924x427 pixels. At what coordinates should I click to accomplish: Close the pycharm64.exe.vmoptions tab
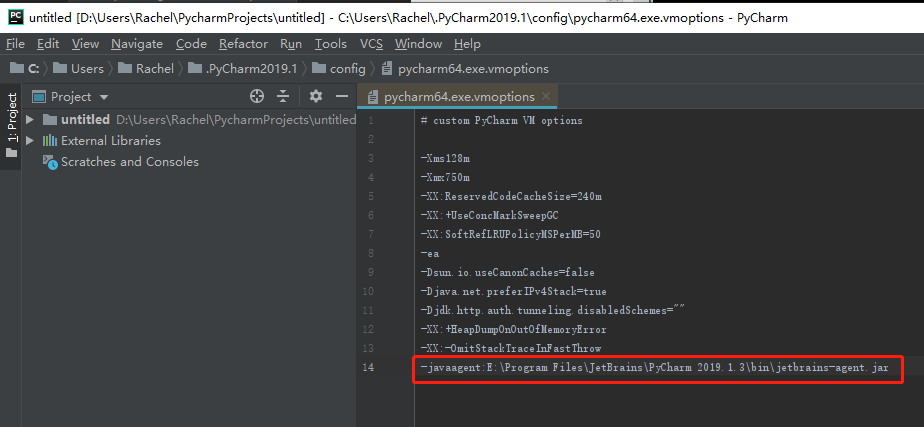(x=546, y=96)
